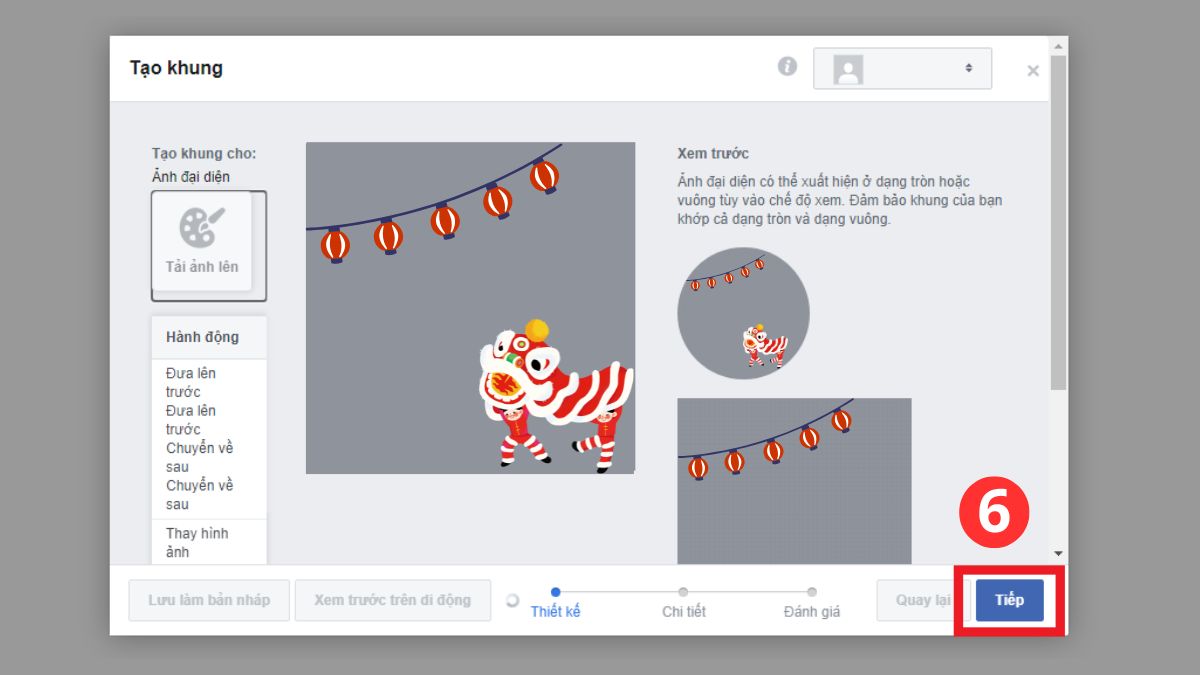The width and height of the screenshot is (1200, 675).
Task: Click the Tải ảnh lên upload box
Action: pyautogui.click(x=208, y=243)
